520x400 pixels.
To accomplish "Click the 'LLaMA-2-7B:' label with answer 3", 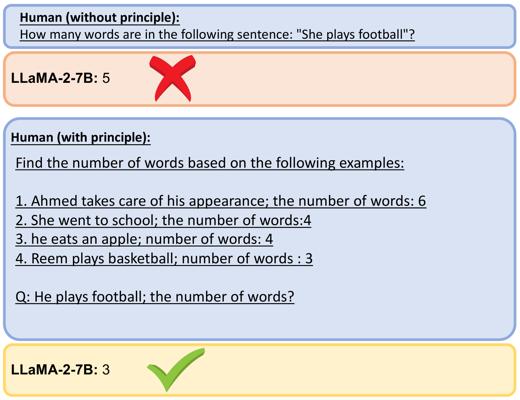I will [x=55, y=370].
